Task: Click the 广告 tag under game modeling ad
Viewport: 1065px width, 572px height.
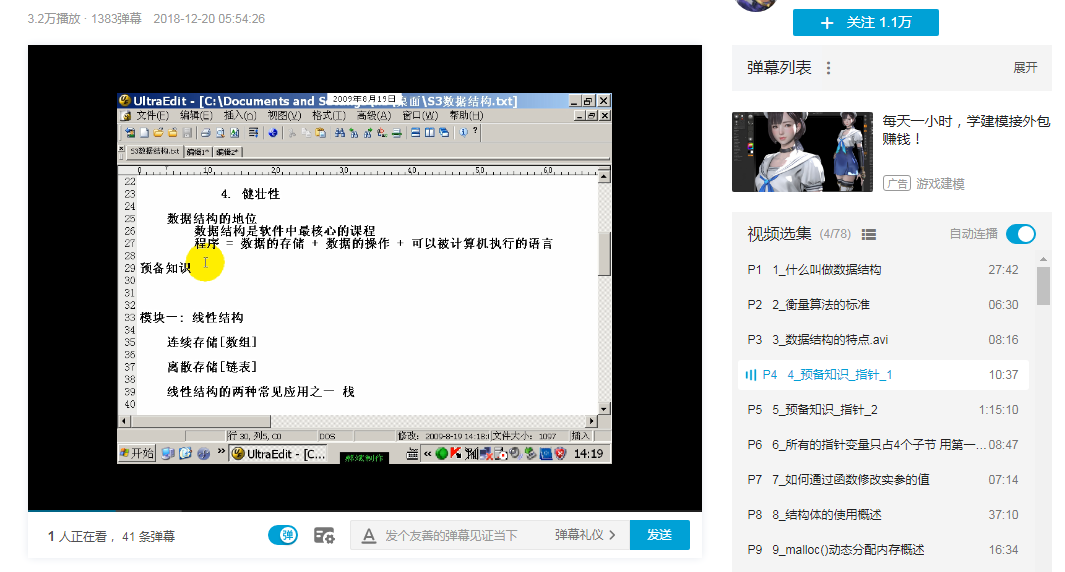Action: tap(897, 183)
